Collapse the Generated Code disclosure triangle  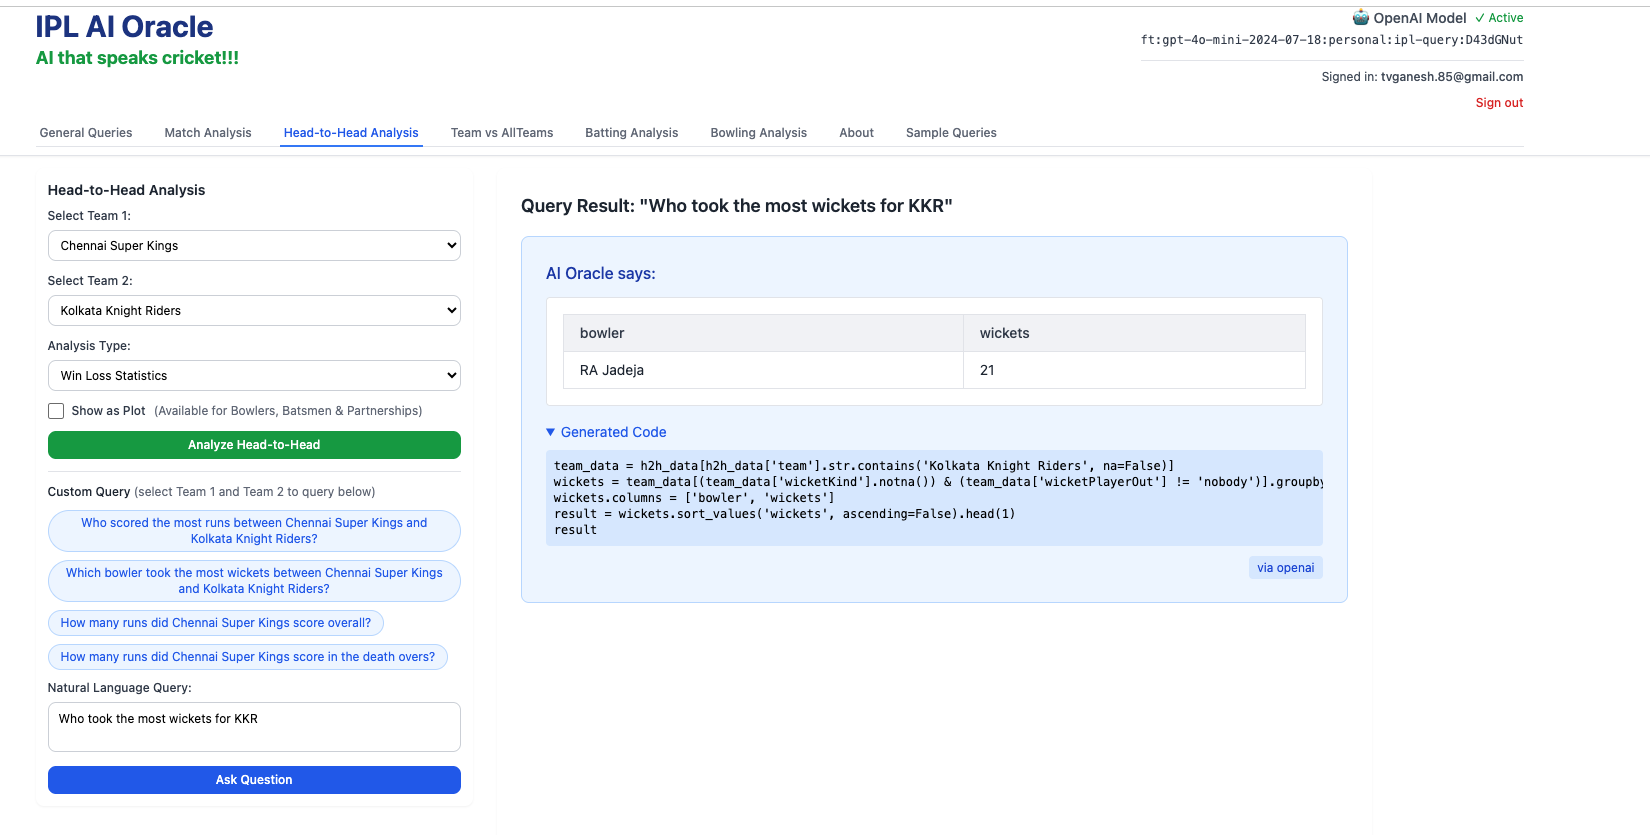[x=550, y=432]
